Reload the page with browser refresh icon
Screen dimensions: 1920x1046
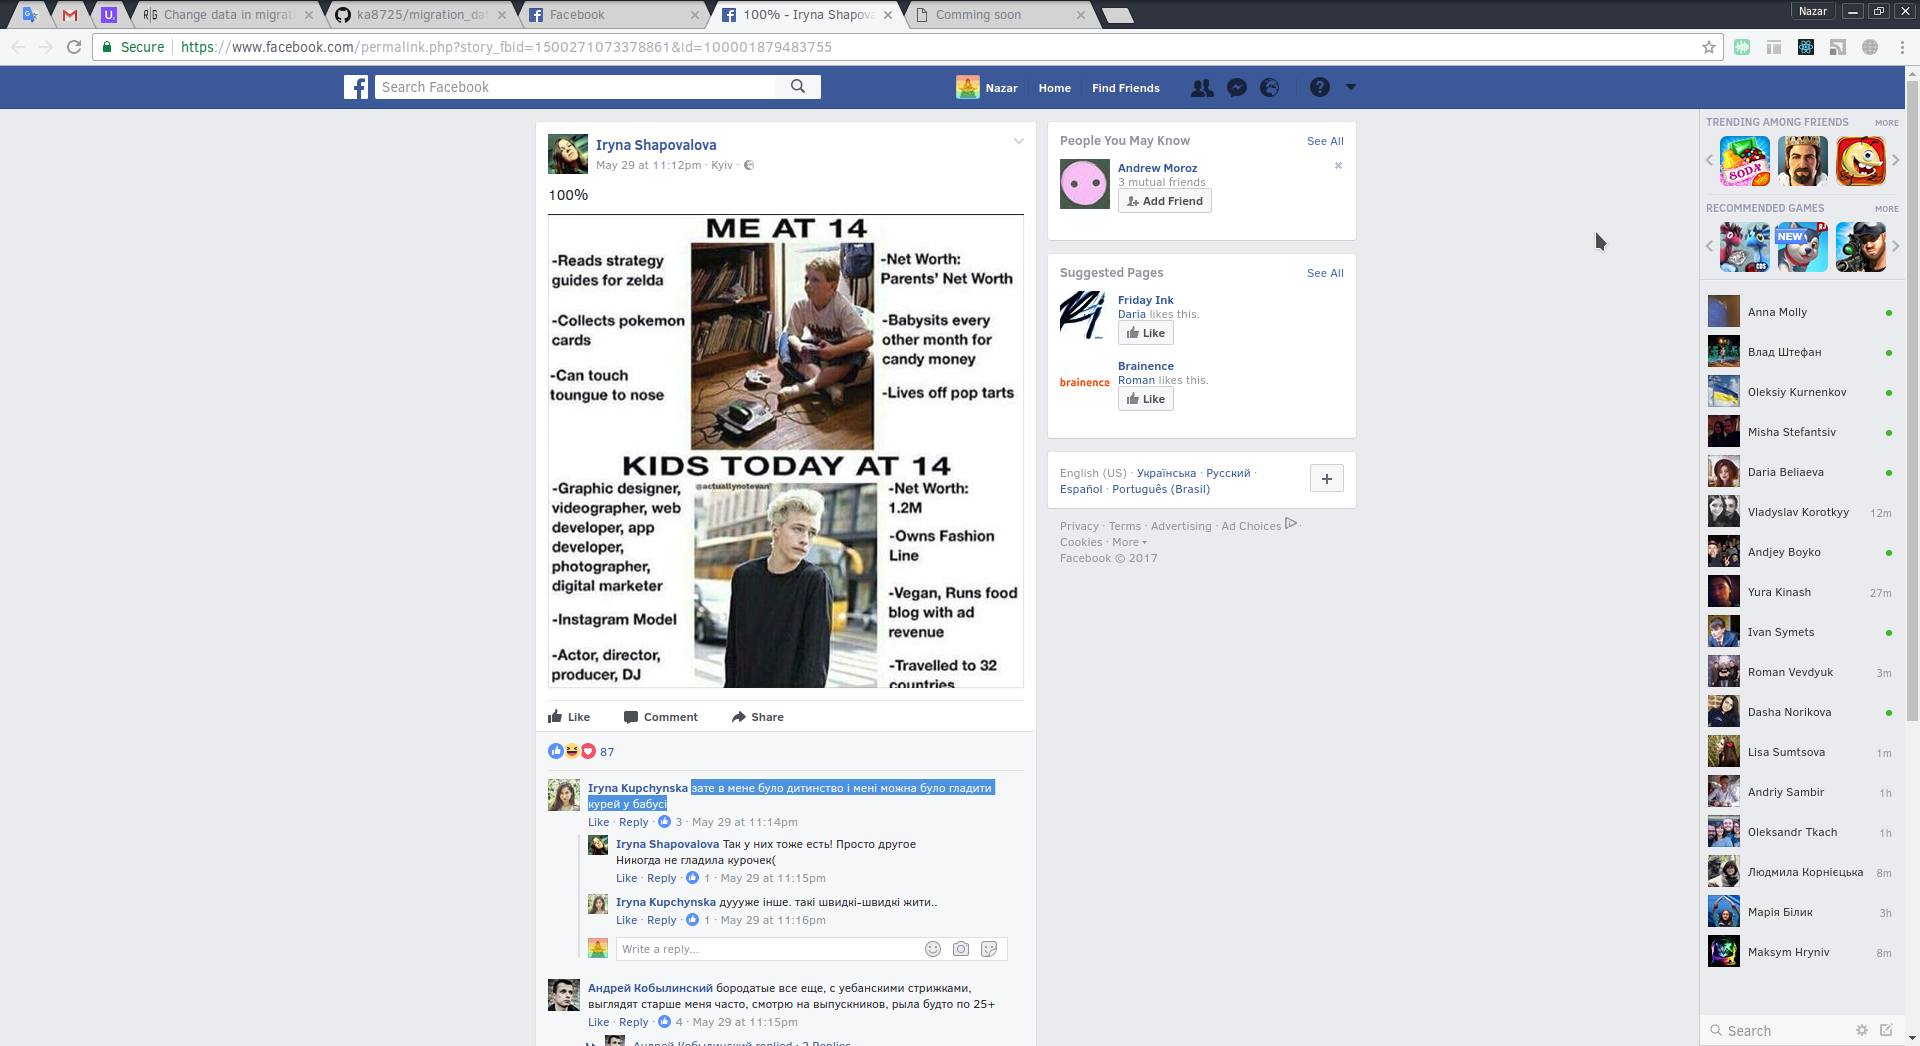[74, 47]
